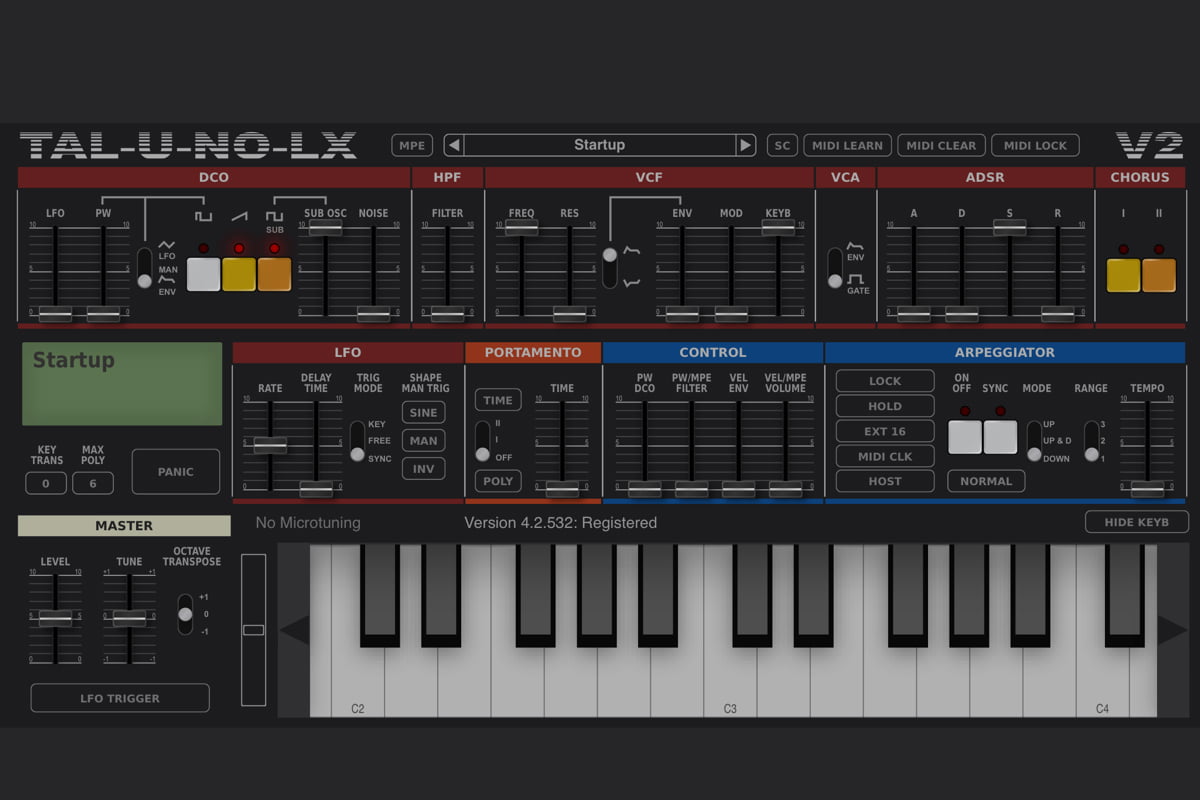Open the Startup preset selector
The image size is (1200, 800).
(599, 145)
